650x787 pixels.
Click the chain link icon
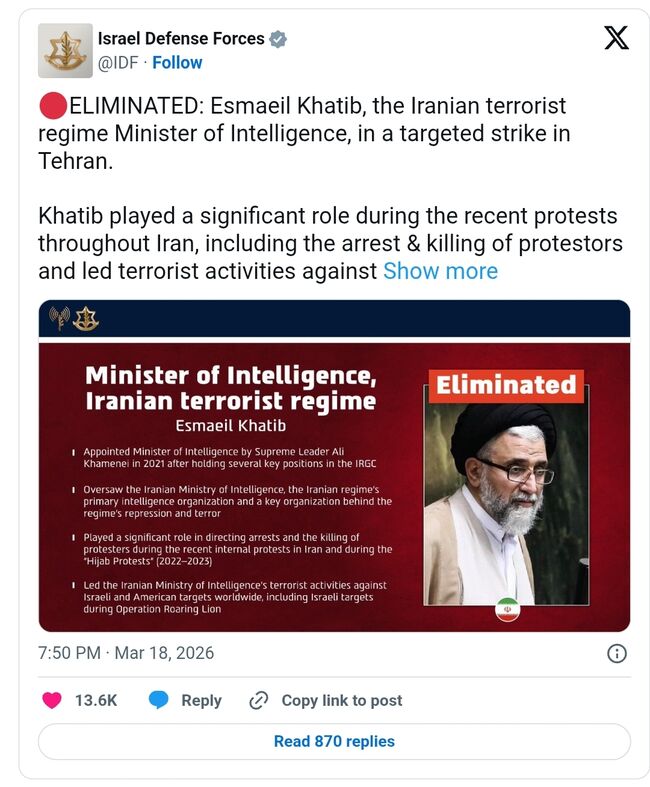pos(259,700)
